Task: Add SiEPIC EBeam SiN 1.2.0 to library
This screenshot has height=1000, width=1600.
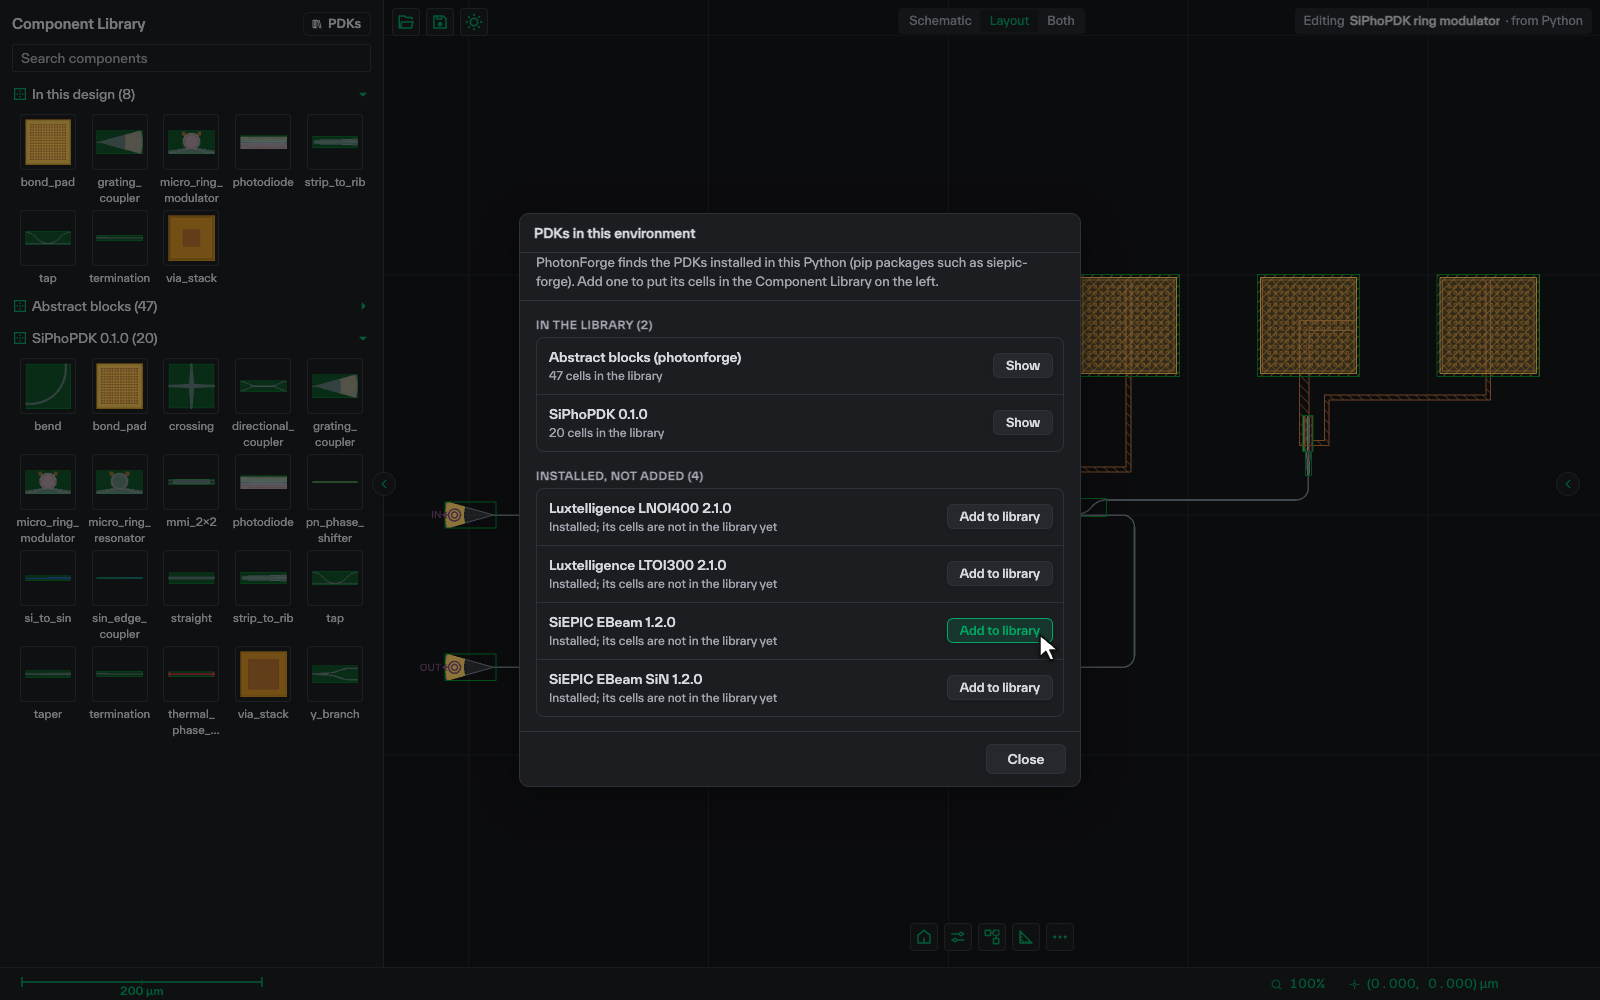Action: pyautogui.click(x=999, y=688)
